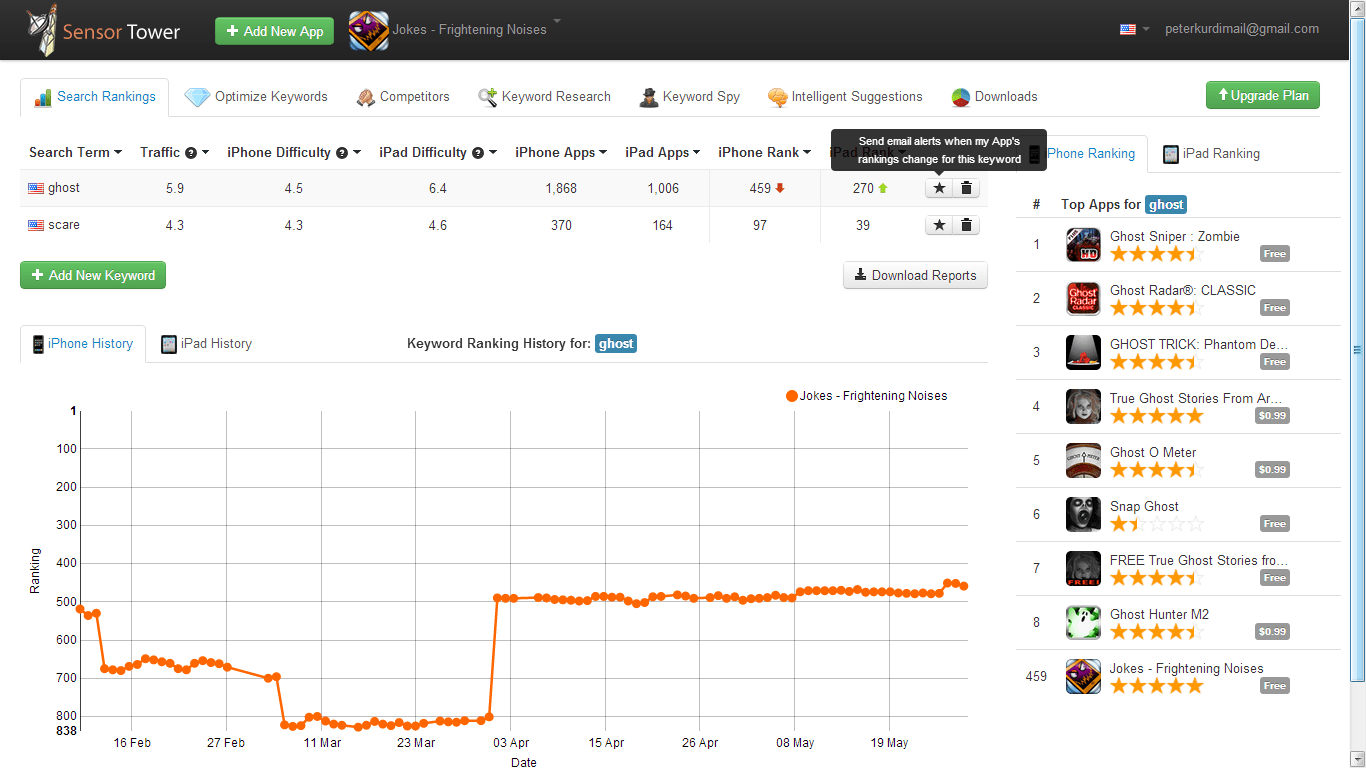Click iPad Rank value 270 for ghost

coord(864,188)
